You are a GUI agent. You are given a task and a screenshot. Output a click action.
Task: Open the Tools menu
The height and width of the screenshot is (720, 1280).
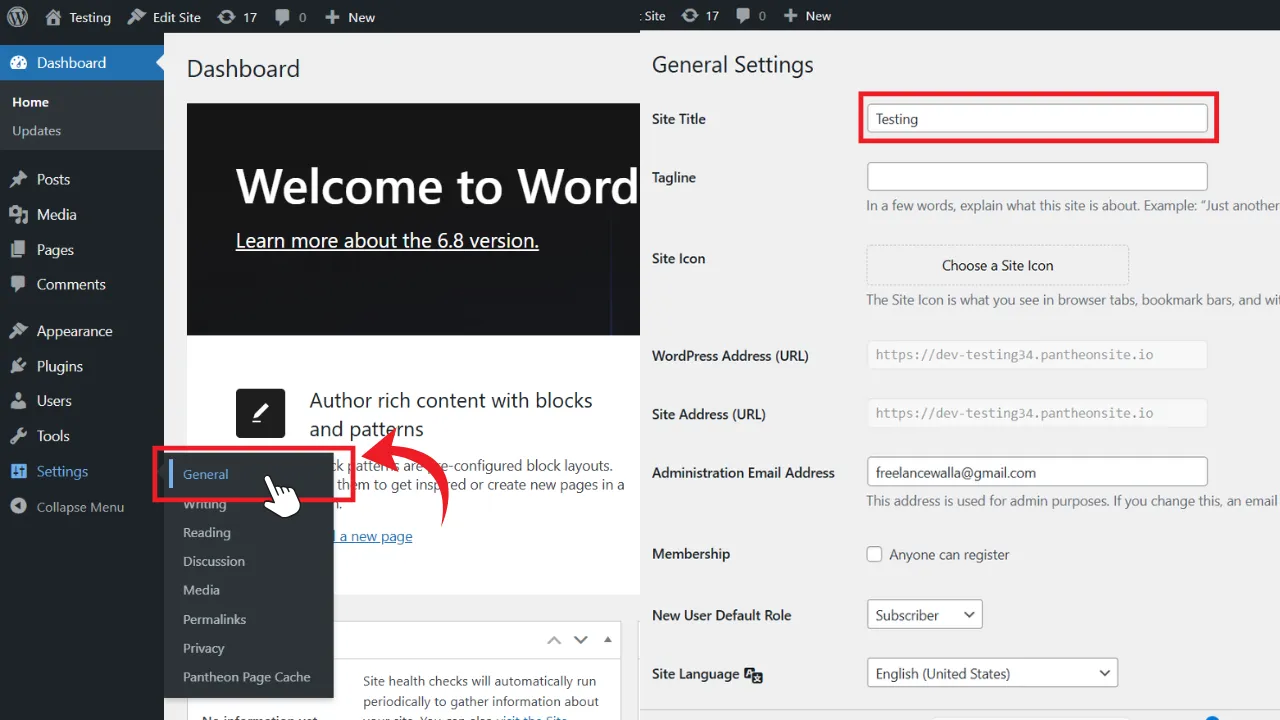point(53,436)
